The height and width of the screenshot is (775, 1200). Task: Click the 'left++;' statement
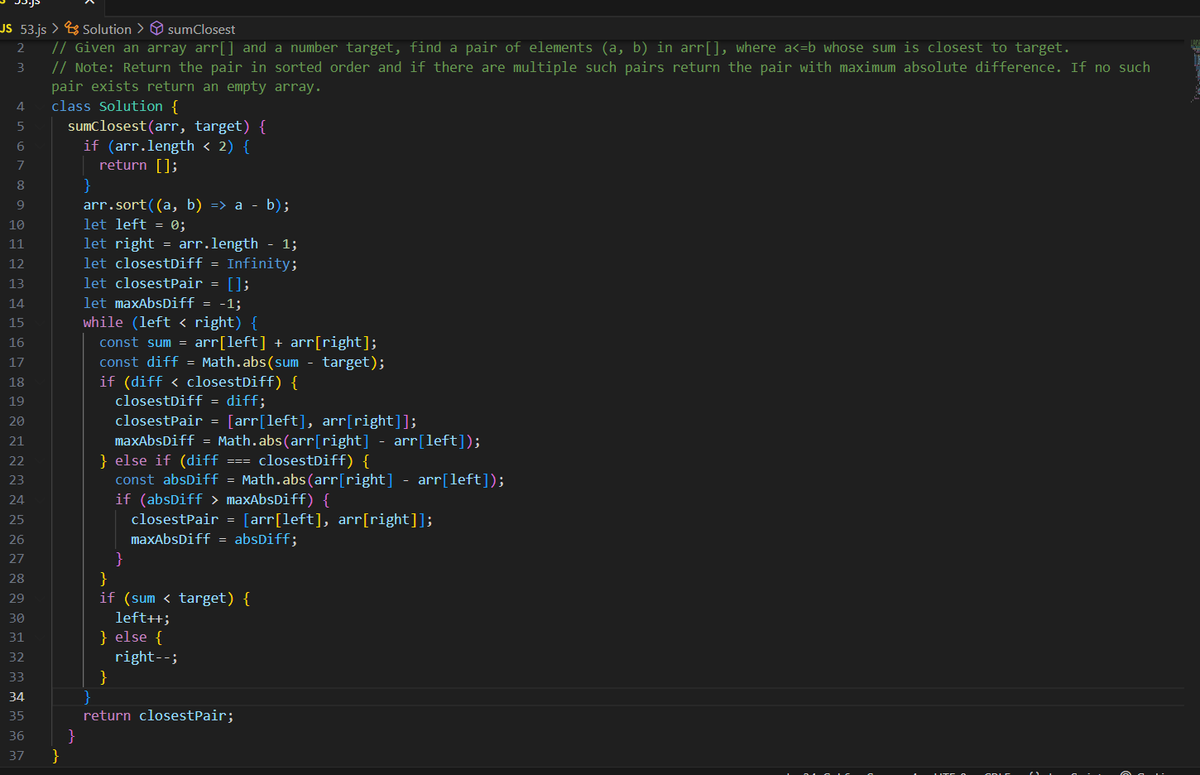click(142, 618)
